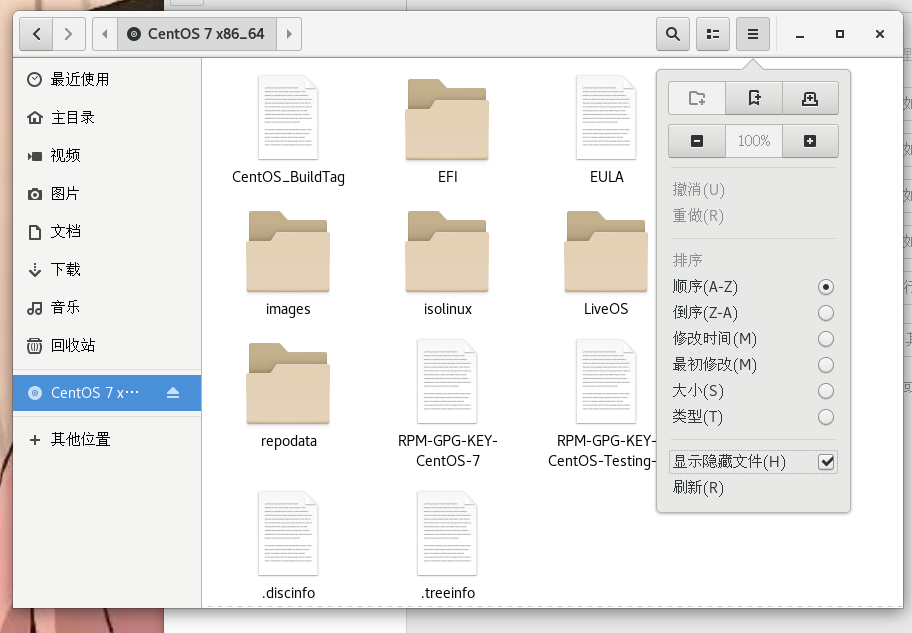This screenshot has width=912, height=633.
Task: Open the hamburger menu
Action: 753,33
